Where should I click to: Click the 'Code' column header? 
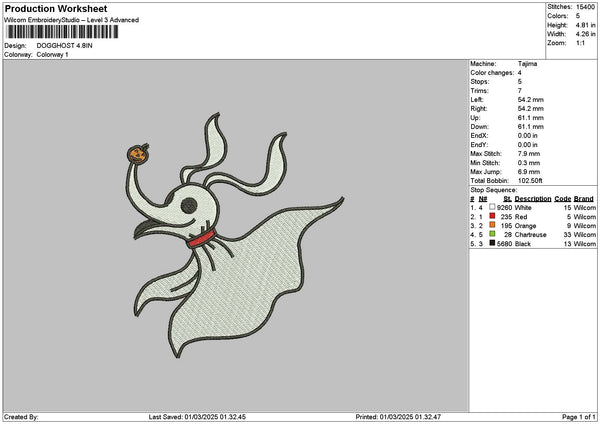(562, 199)
